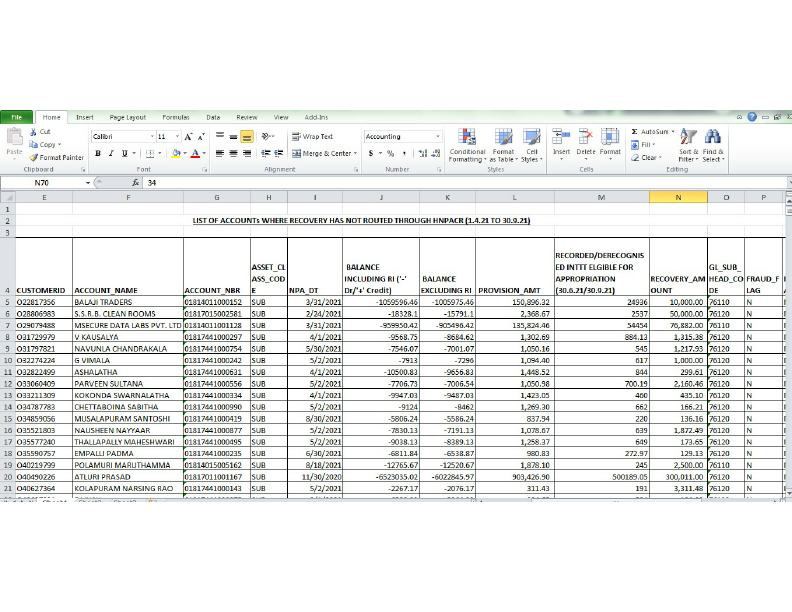
Task: Switch to Insert tab
Action: click(x=85, y=118)
